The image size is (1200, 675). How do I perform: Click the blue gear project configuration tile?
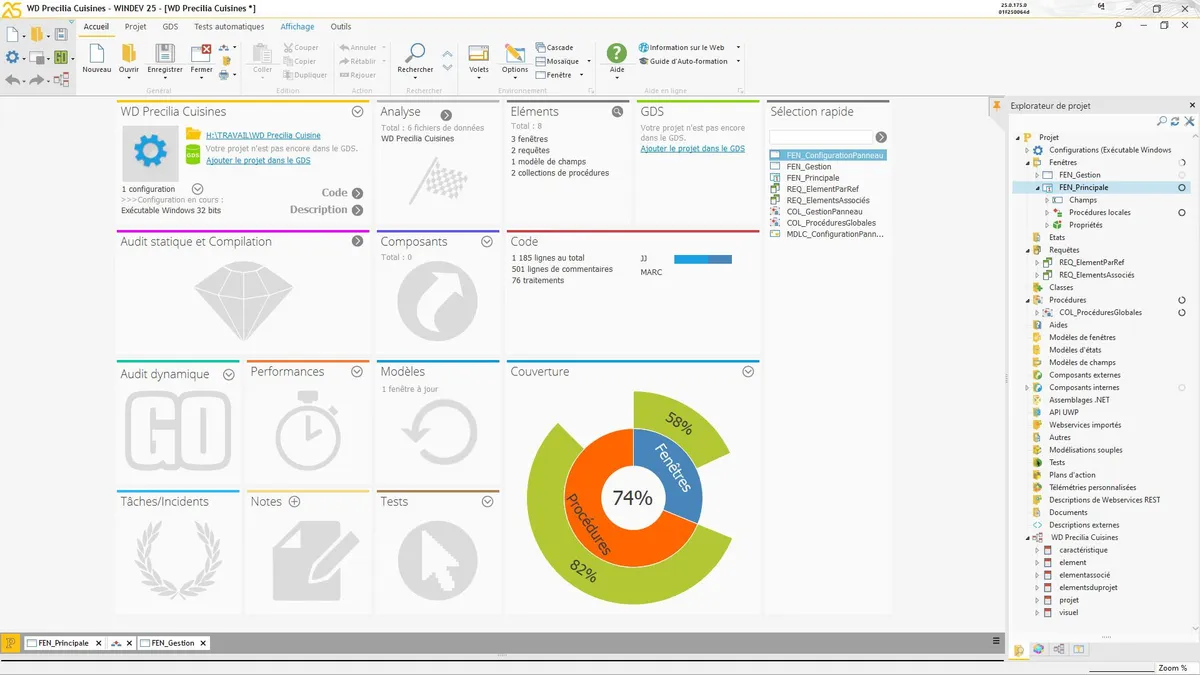click(x=150, y=153)
